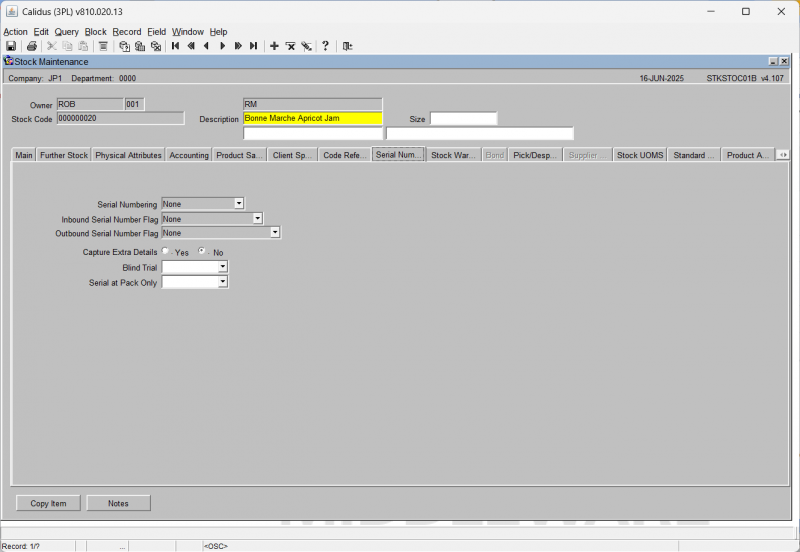The image size is (800, 552).
Task: Click the Print icon in toolbar
Action: (32, 46)
